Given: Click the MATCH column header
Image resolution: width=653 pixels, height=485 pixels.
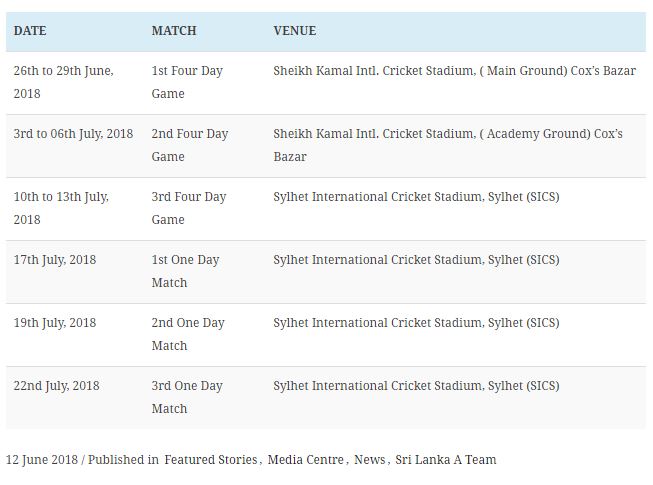Looking at the screenshot, I should 174,31.
